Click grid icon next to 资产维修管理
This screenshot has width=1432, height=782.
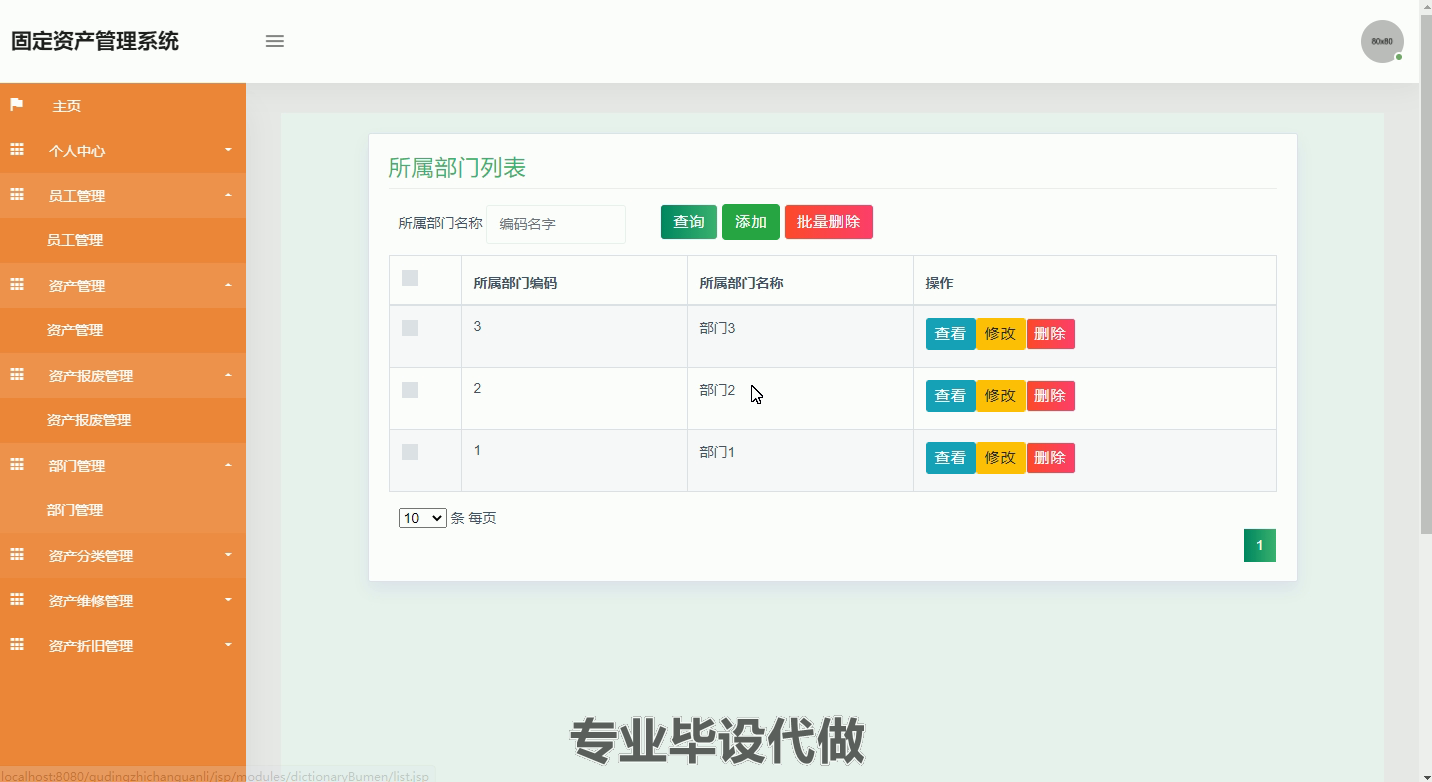pyautogui.click(x=17, y=600)
